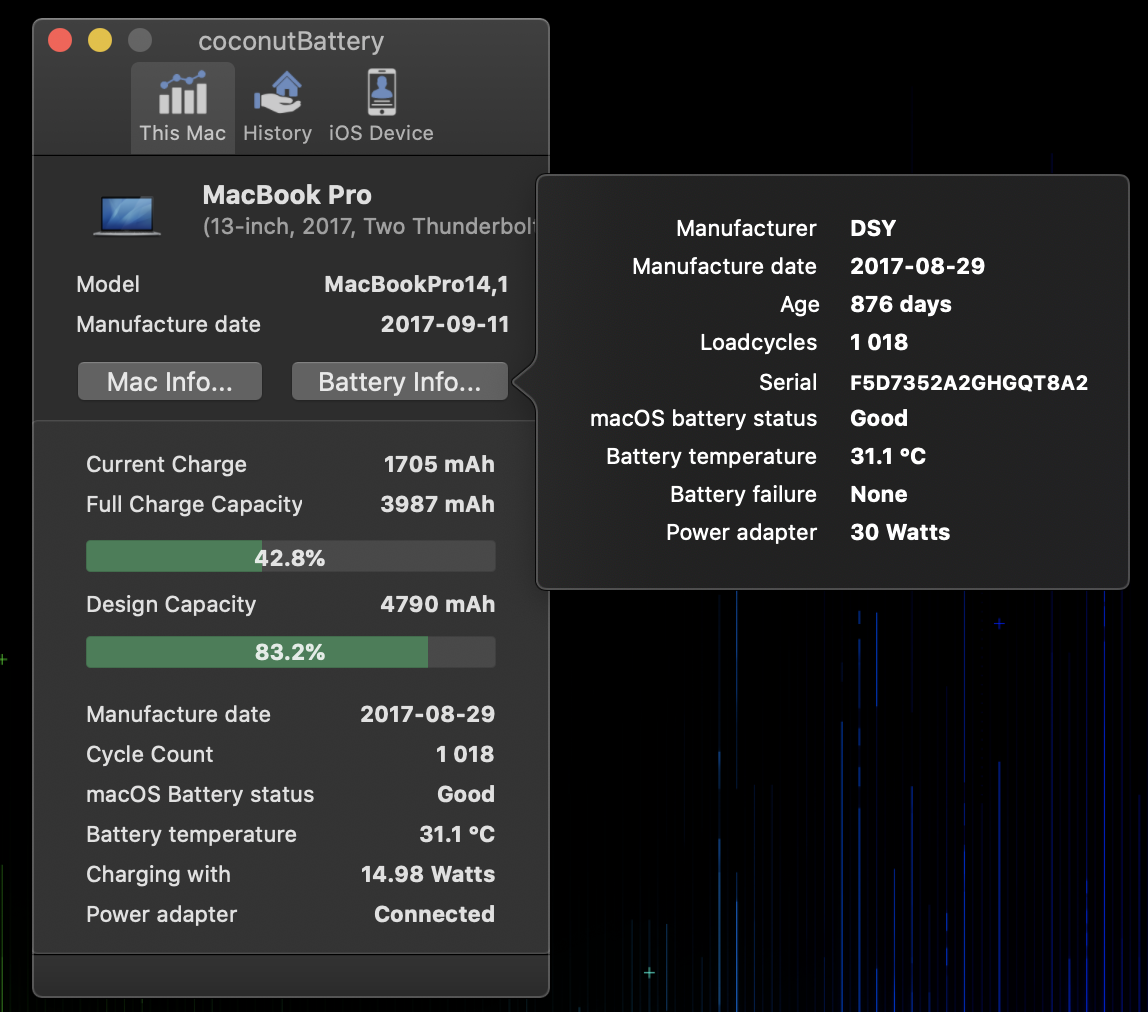Click the Manufacture date label in popover
This screenshot has height=1012, width=1148.
coord(725,266)
